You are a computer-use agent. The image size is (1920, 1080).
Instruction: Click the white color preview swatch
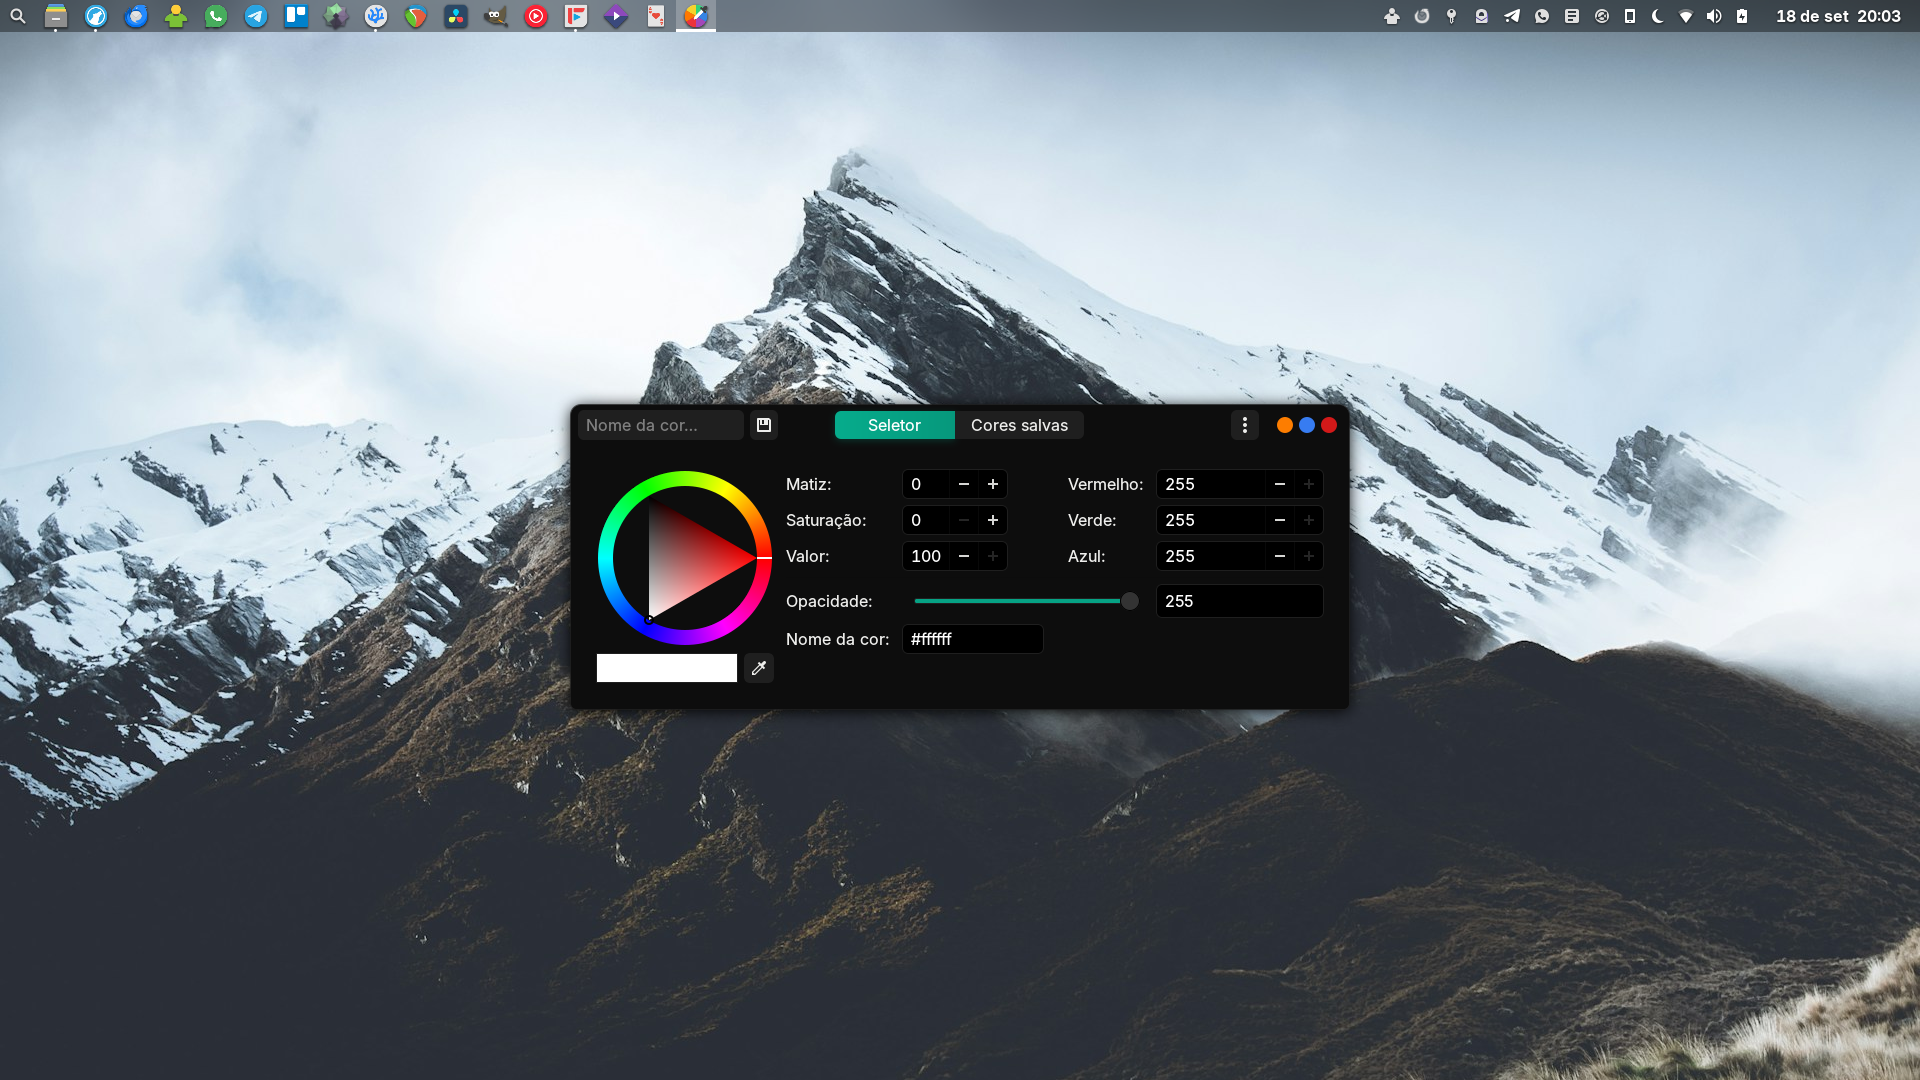click(x=666, y=668)
